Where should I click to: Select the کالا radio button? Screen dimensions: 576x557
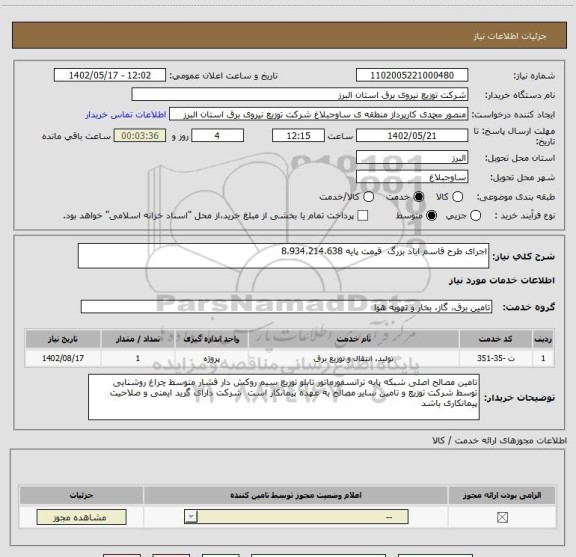(457, 197)
